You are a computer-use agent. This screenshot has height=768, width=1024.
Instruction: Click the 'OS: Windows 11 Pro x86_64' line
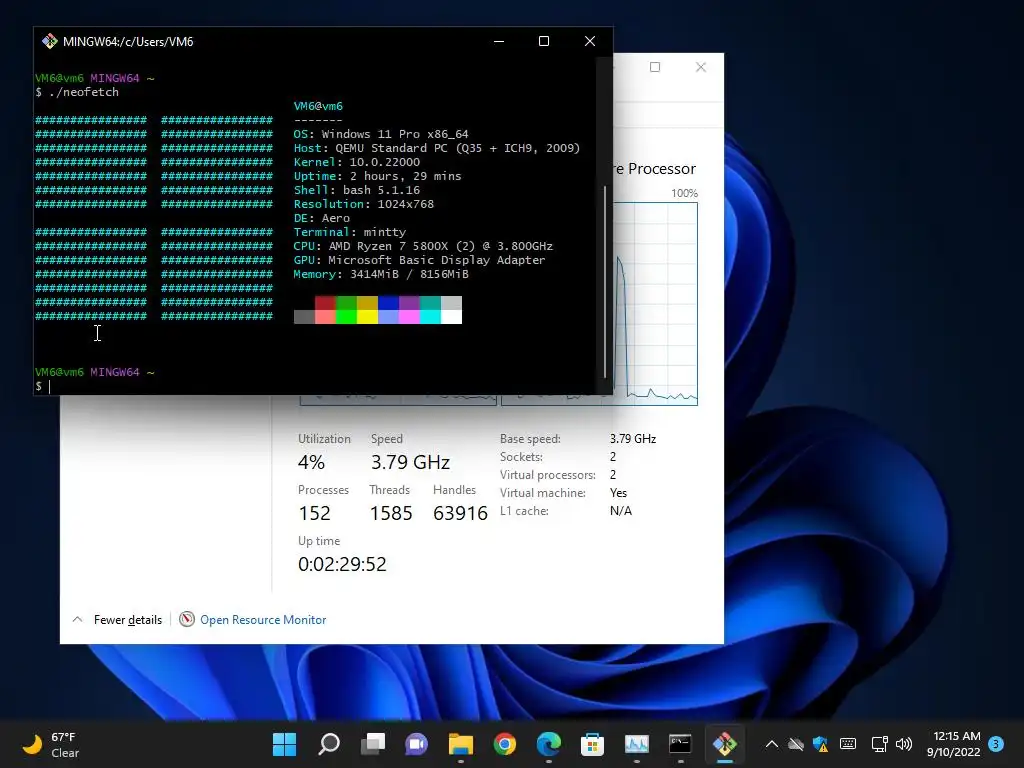(x=381, y=134)
